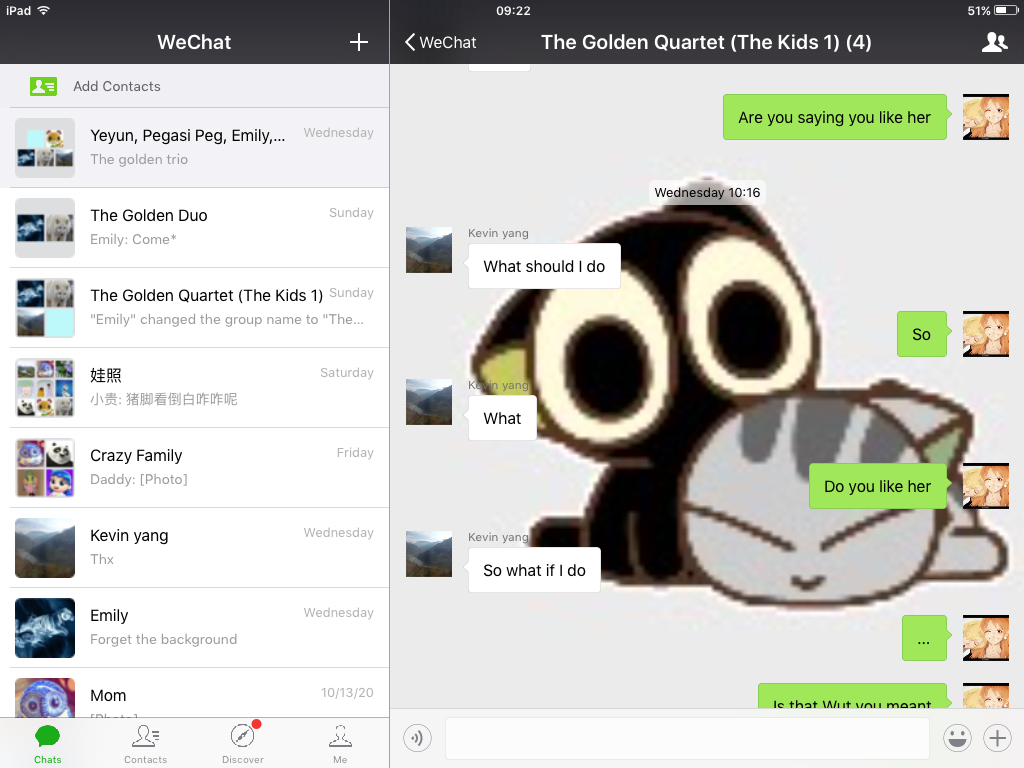Tap own avatar beside "Are you saying you like her"

(985, 117)
